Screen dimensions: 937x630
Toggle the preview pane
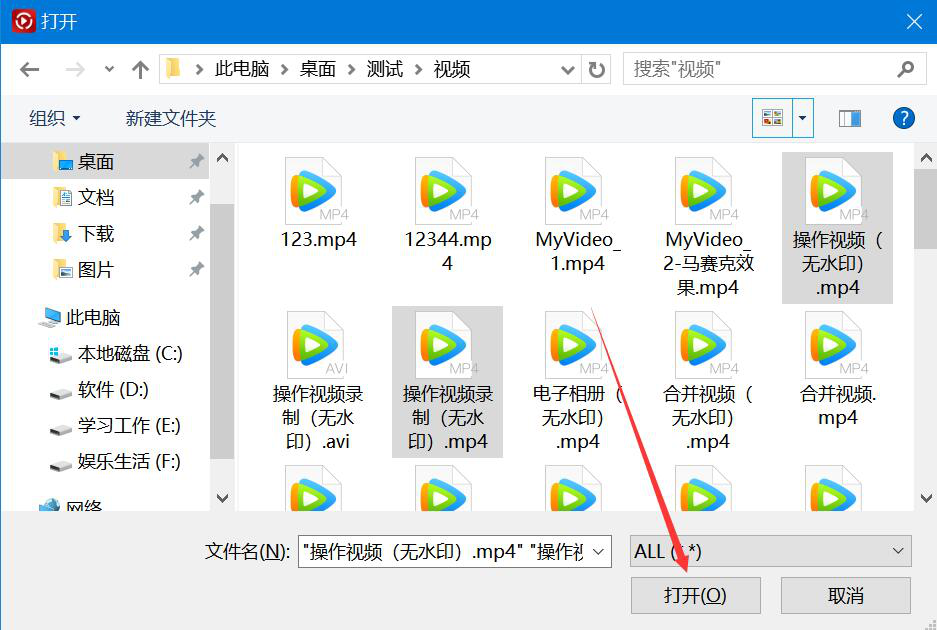click(849, 118)
